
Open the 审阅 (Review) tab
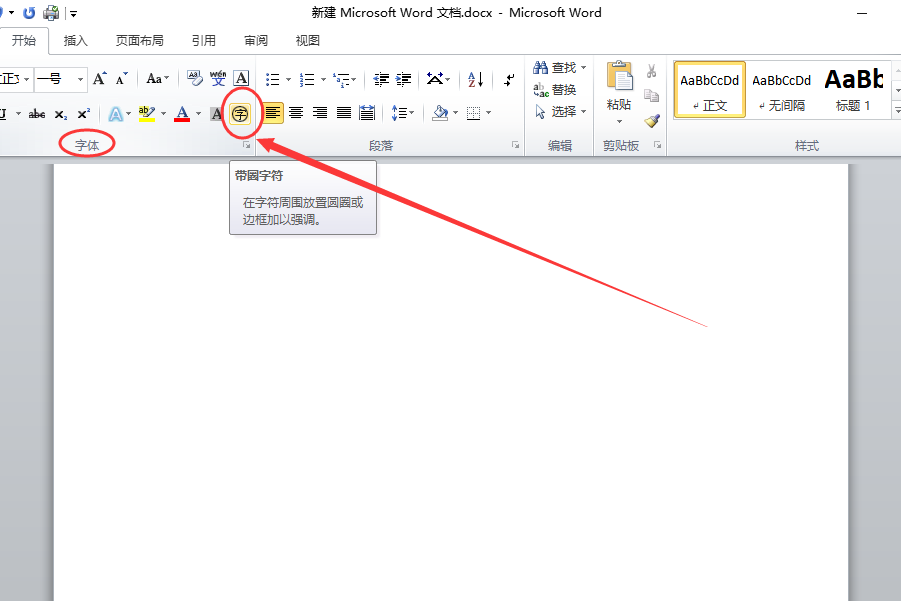256,41
